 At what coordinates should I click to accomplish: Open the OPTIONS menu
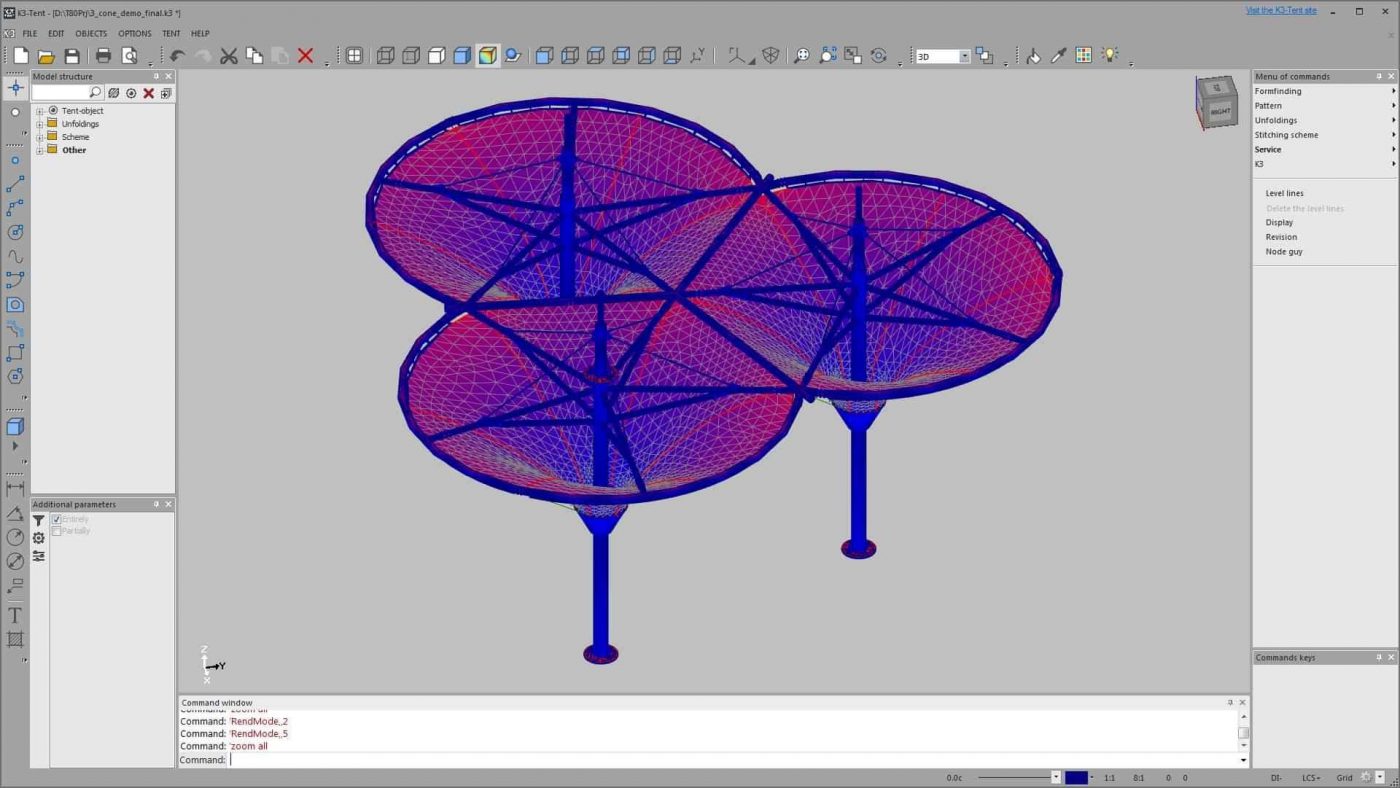click(135, 33)
